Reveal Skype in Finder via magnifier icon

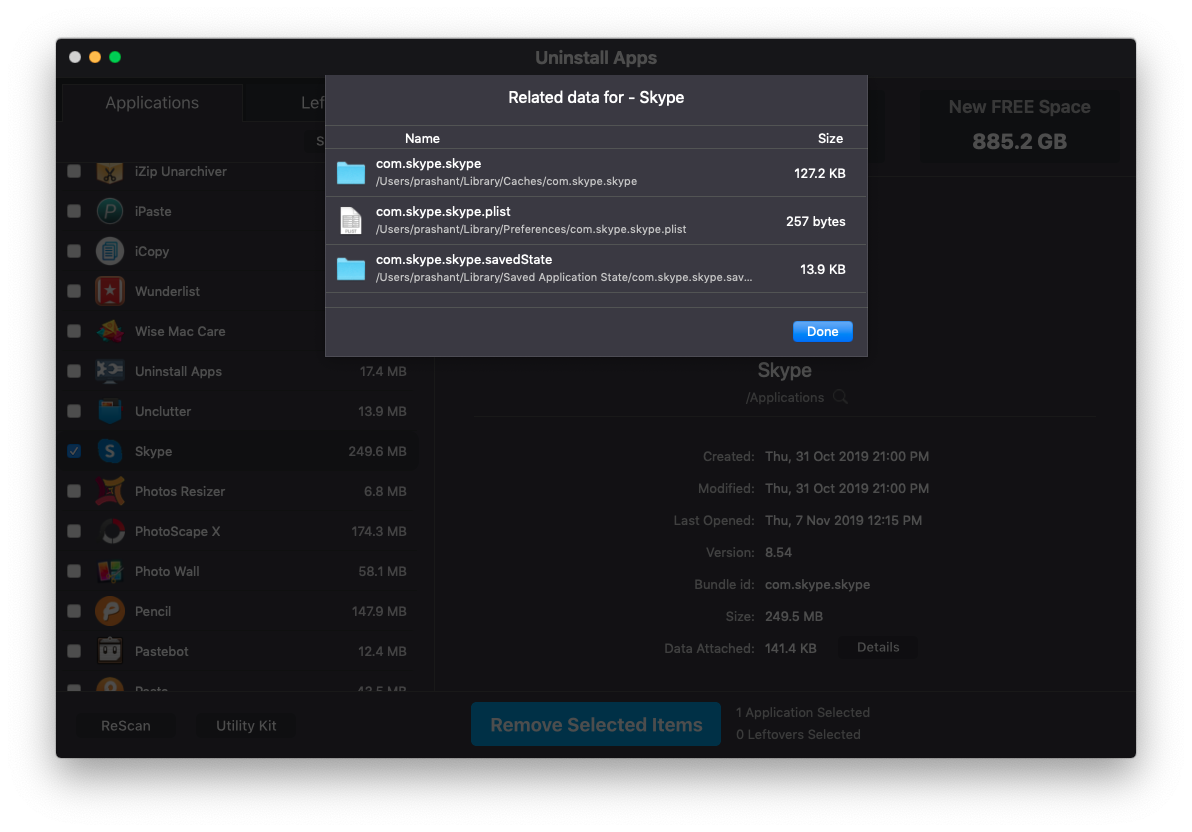pos(840,397)
